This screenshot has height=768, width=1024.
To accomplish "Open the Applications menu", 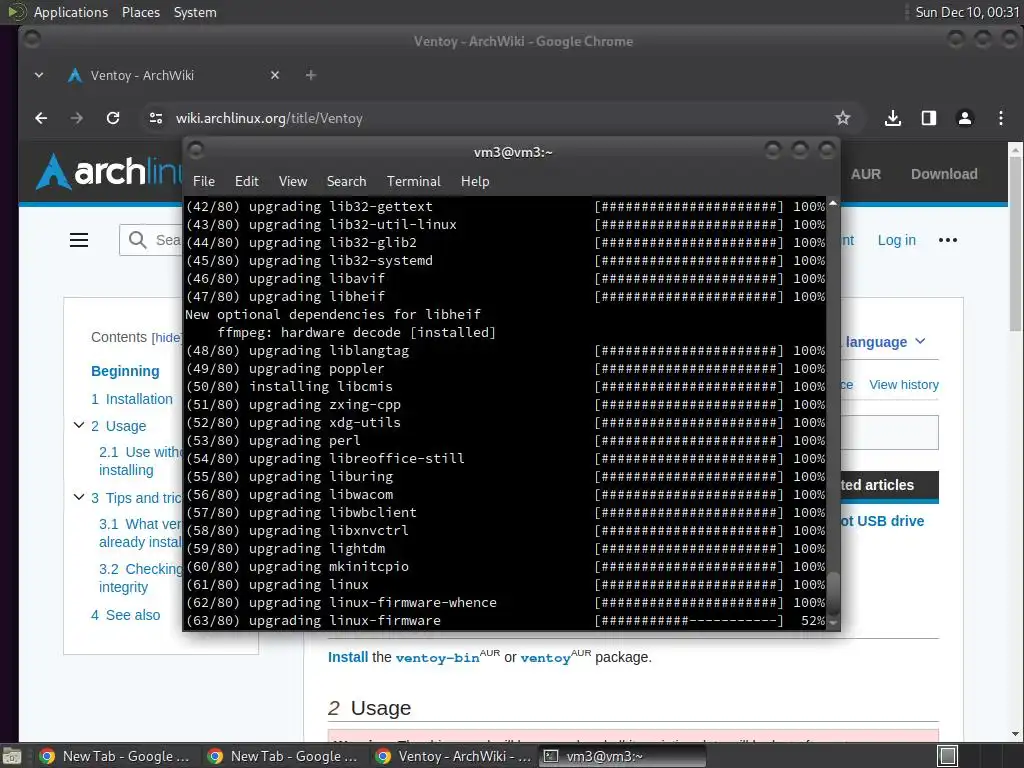I will tap(71, 12).
